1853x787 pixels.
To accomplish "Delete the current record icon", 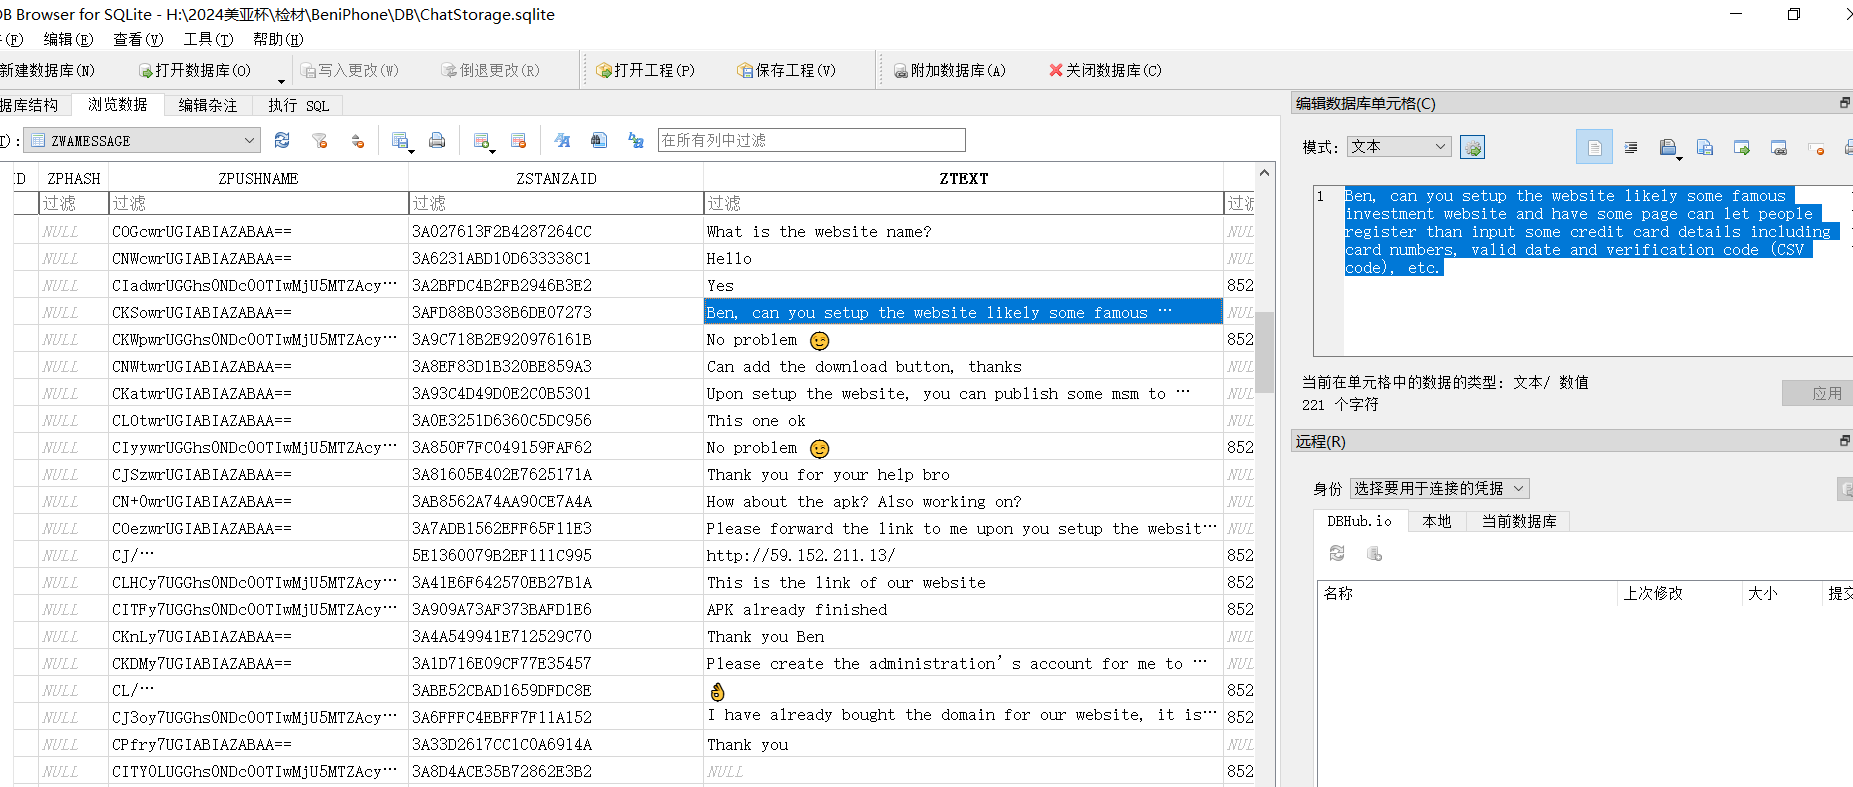I will coord(518,141).
